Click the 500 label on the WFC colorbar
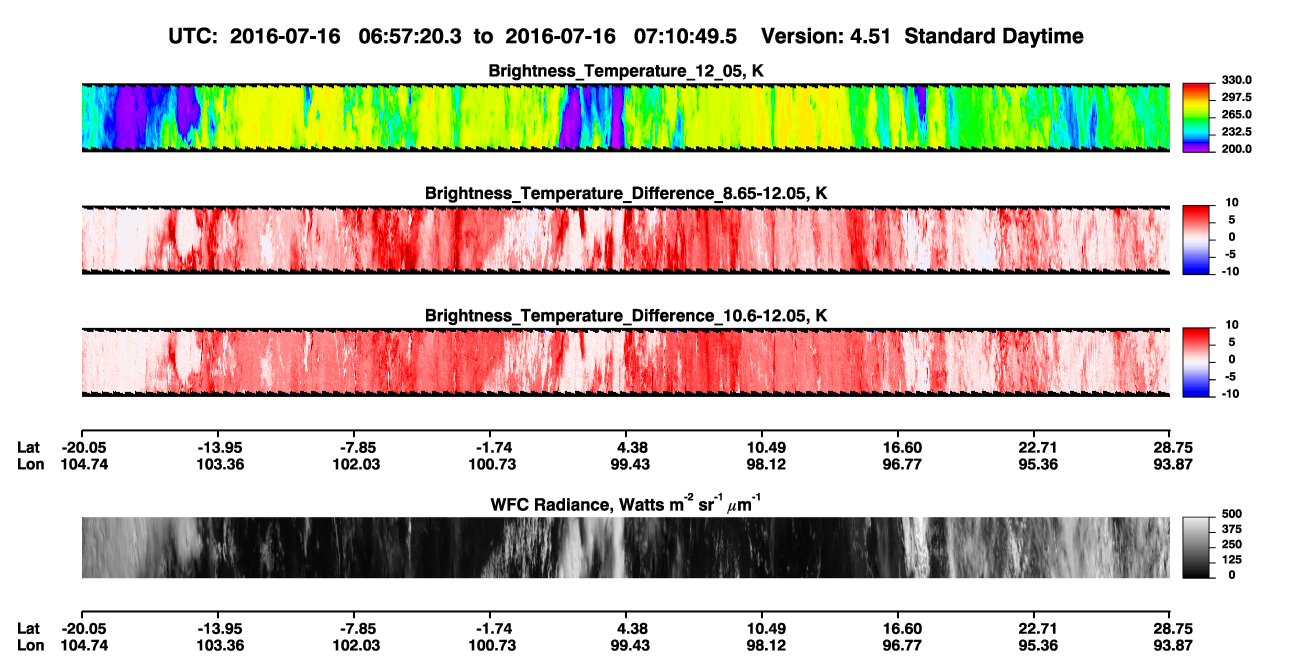1300x667 pixels. (x=1232, y=514)
